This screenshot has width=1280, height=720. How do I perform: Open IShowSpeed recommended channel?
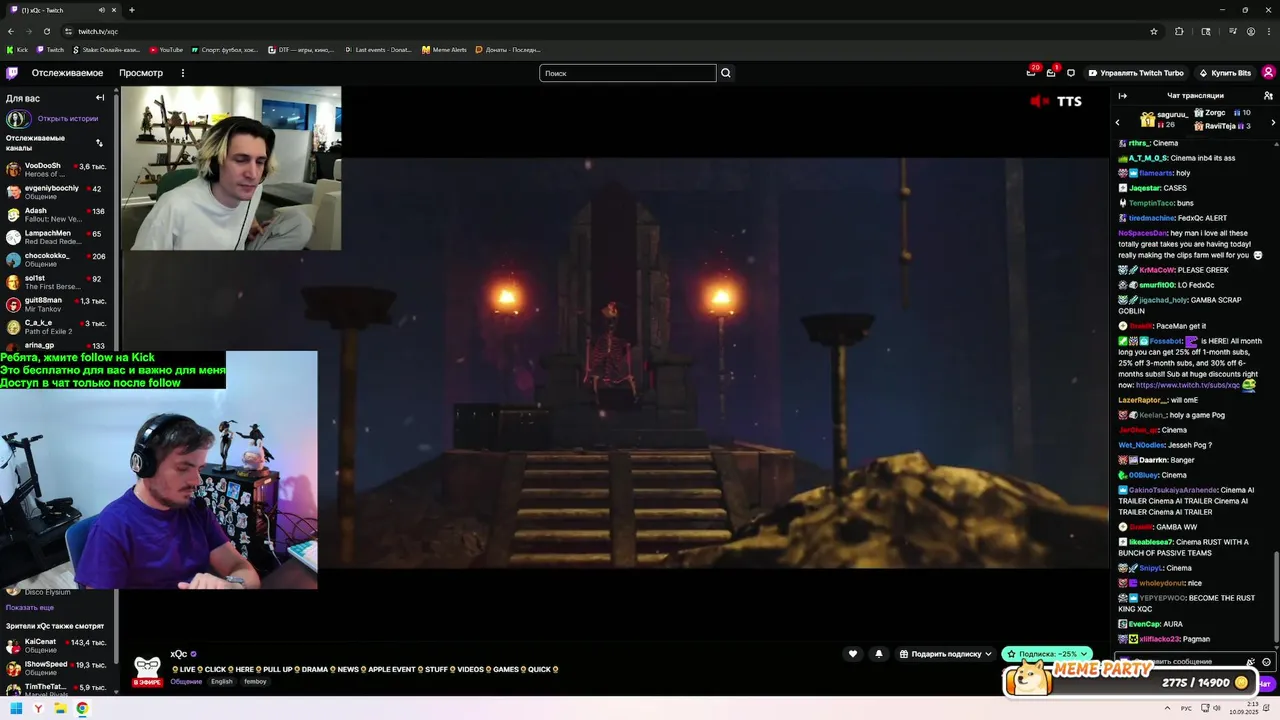click(x=59, y=668)
